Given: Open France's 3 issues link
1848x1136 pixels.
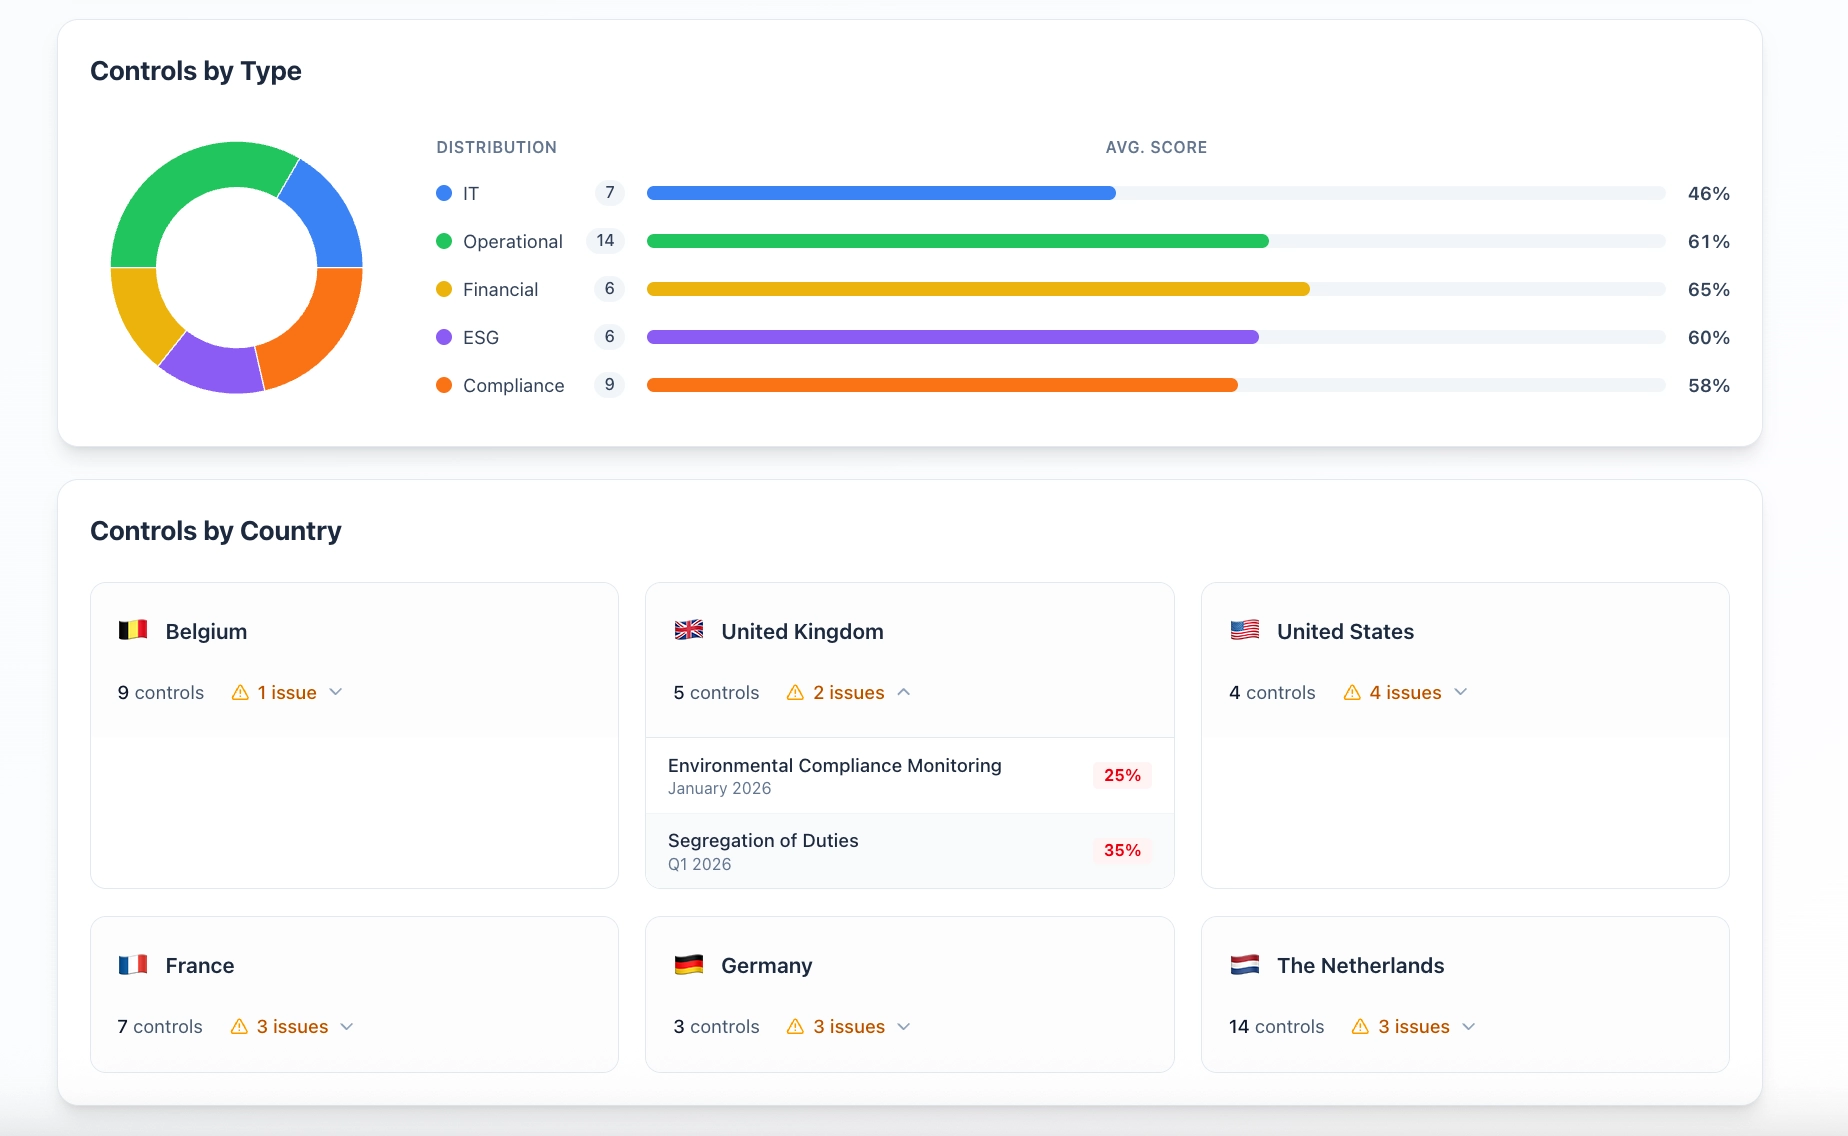Looking at the screenshot, I should point(291,1026).
